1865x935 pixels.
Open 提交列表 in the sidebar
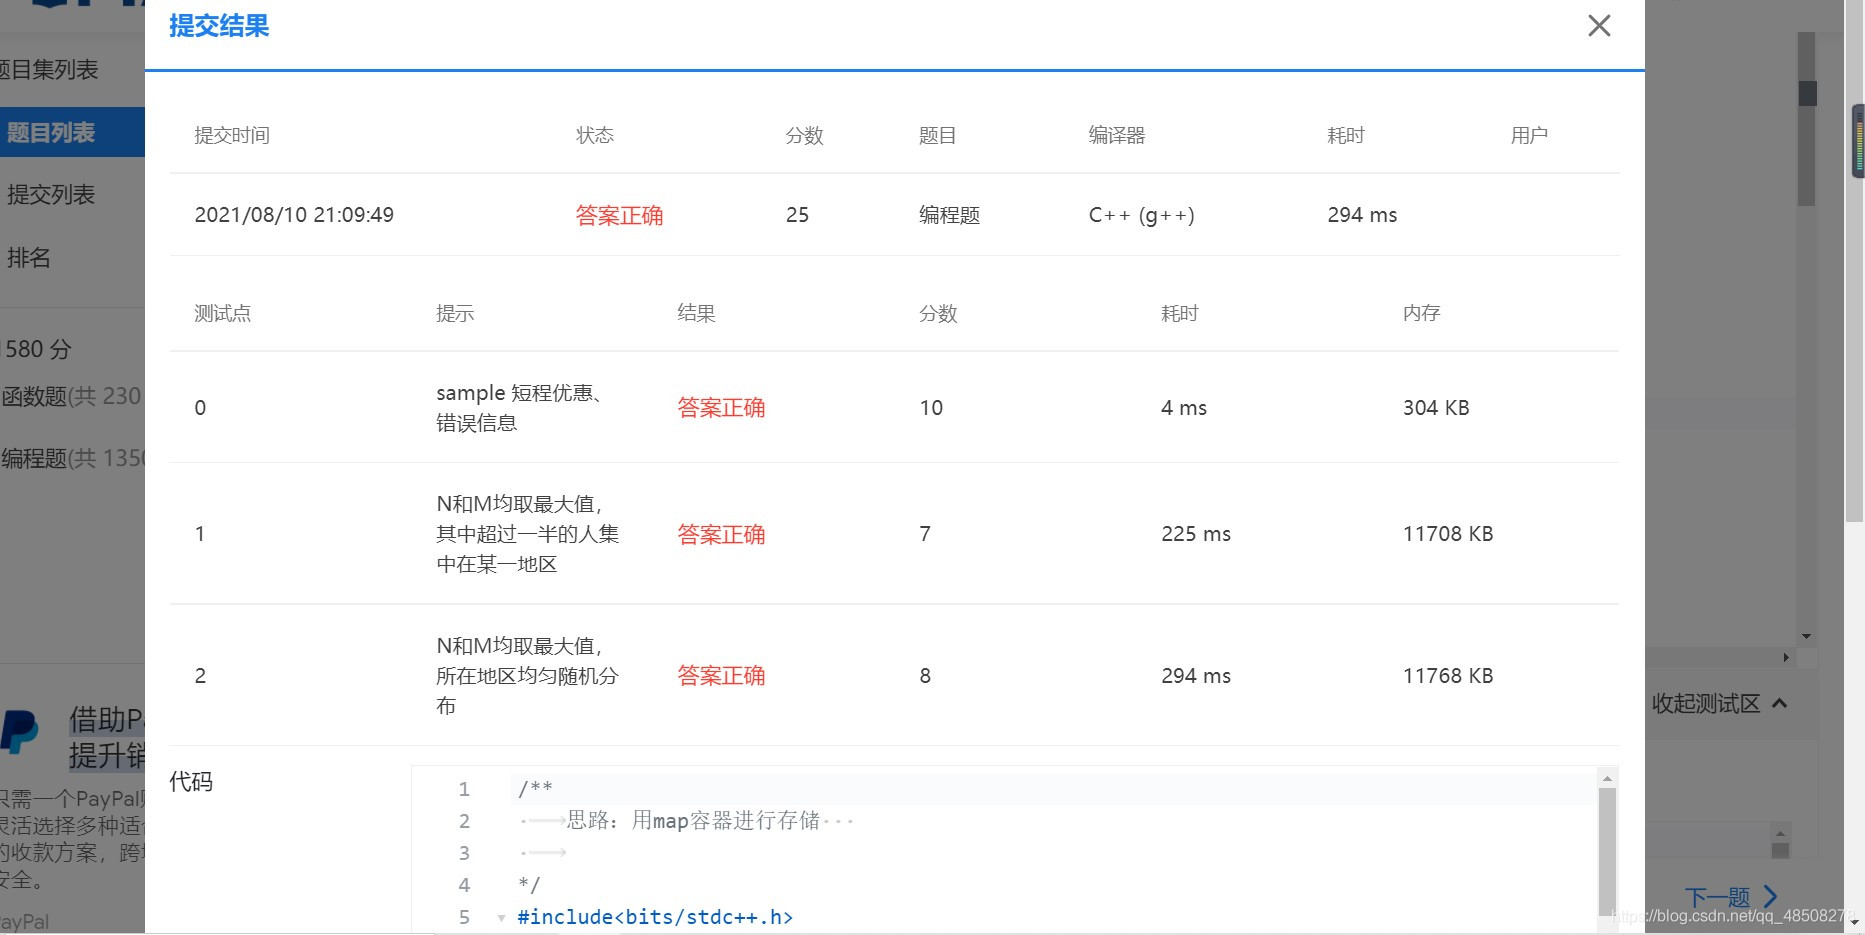click(x=50, y=194)
